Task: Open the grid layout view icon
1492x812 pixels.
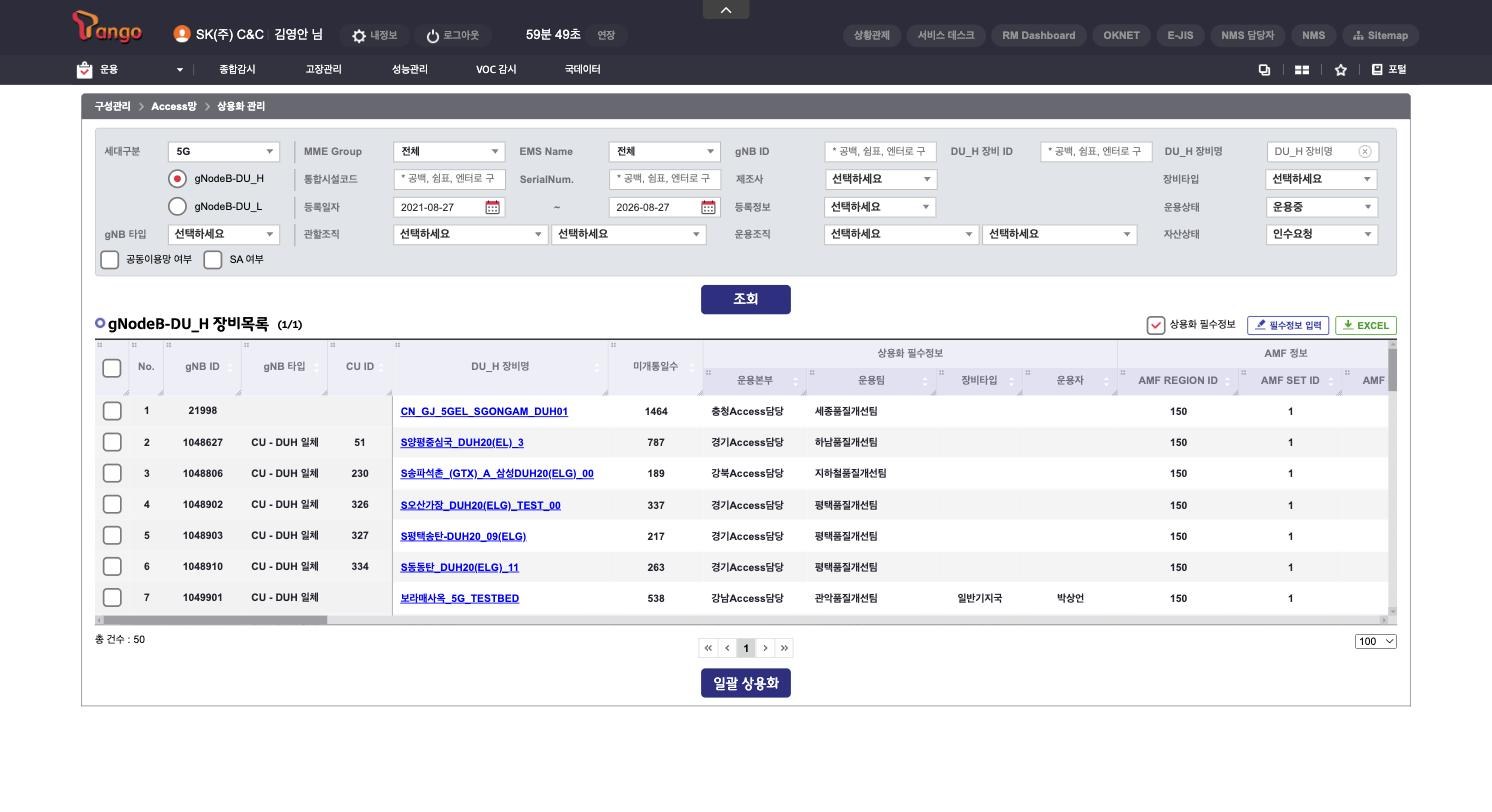Action: (1302, 70)
